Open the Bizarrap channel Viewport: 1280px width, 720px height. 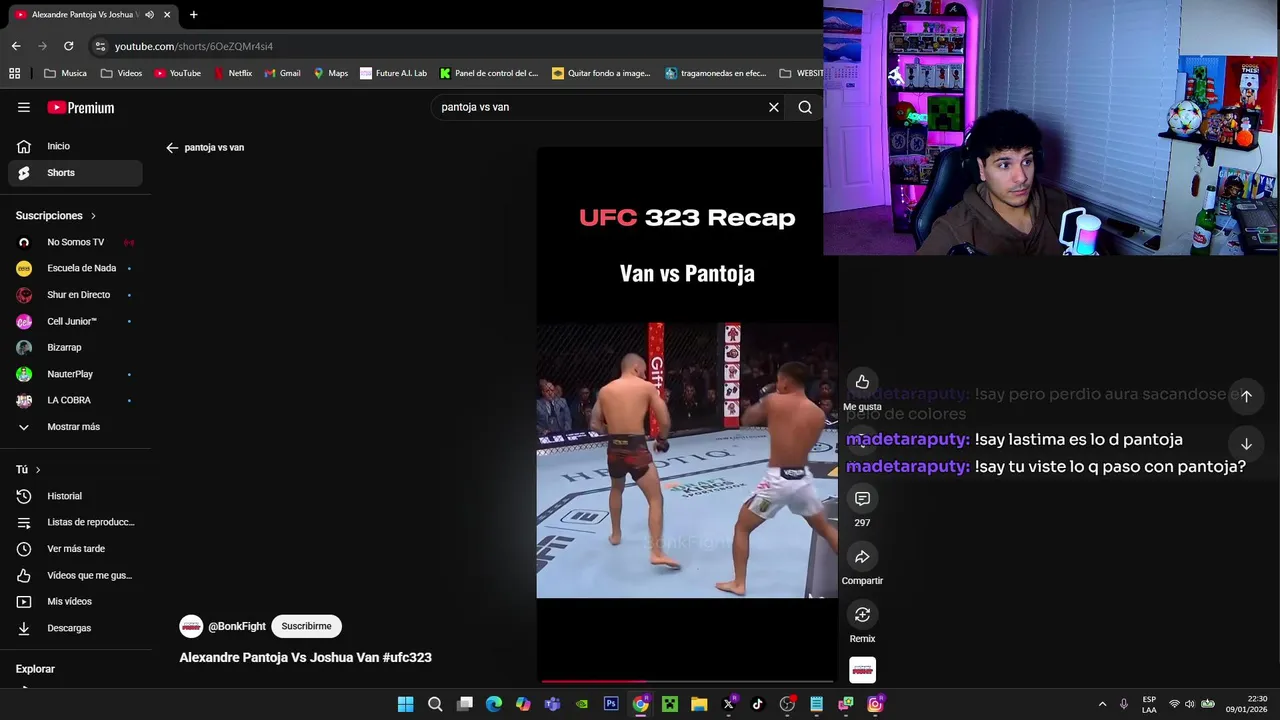tap(75, 347)
